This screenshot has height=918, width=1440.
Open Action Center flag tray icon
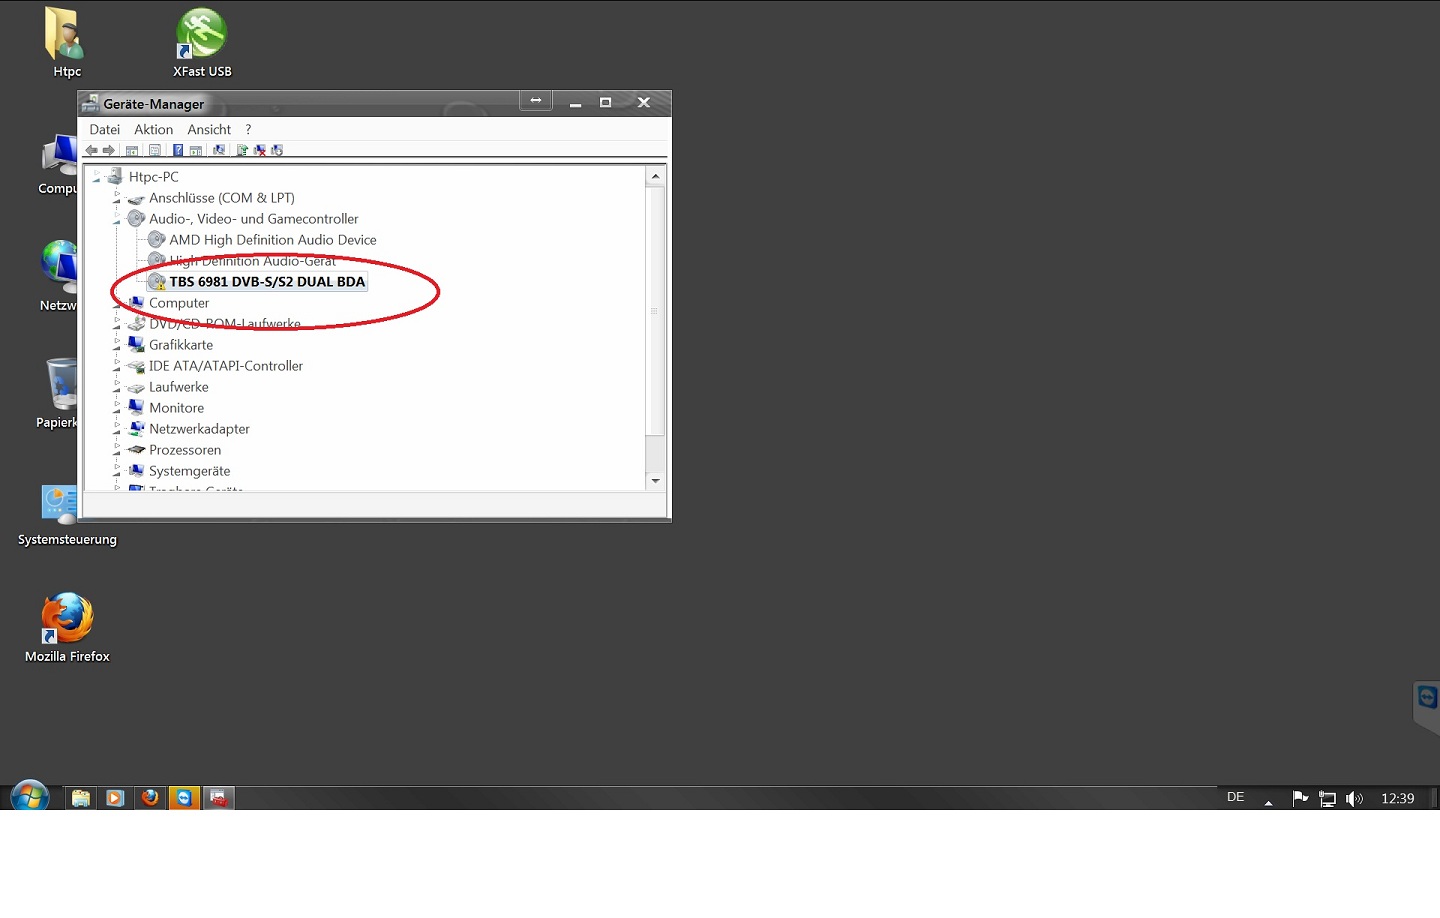click(1300, 798)
